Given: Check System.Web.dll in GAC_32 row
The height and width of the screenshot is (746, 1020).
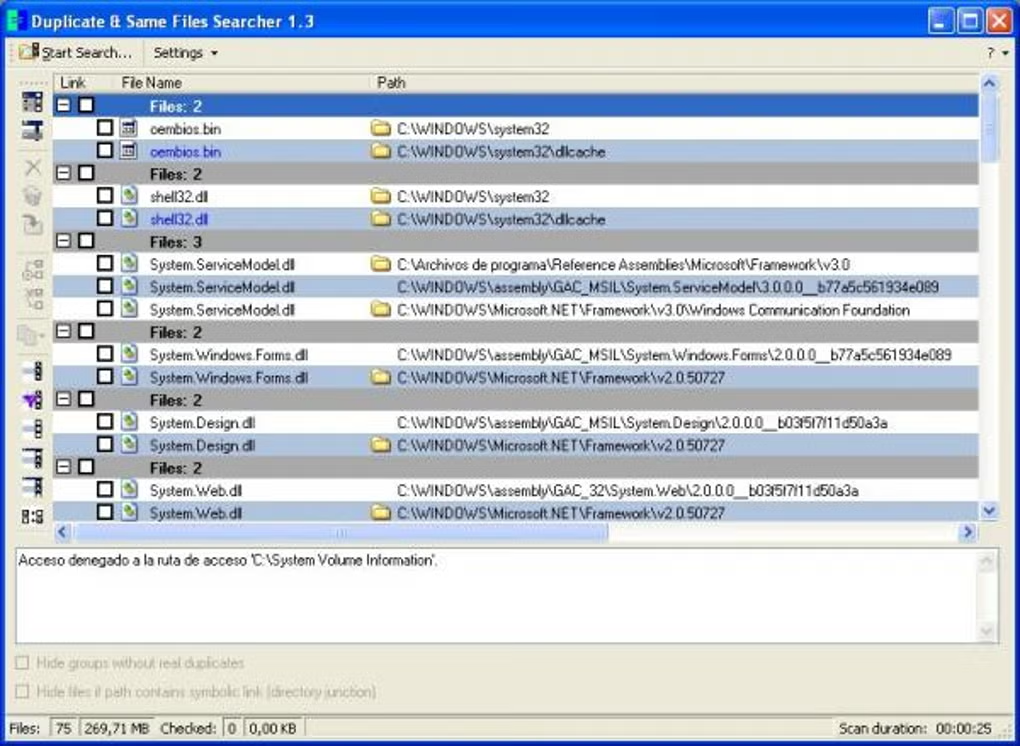Looking at the screenshot, I should (x=105, y=489).
